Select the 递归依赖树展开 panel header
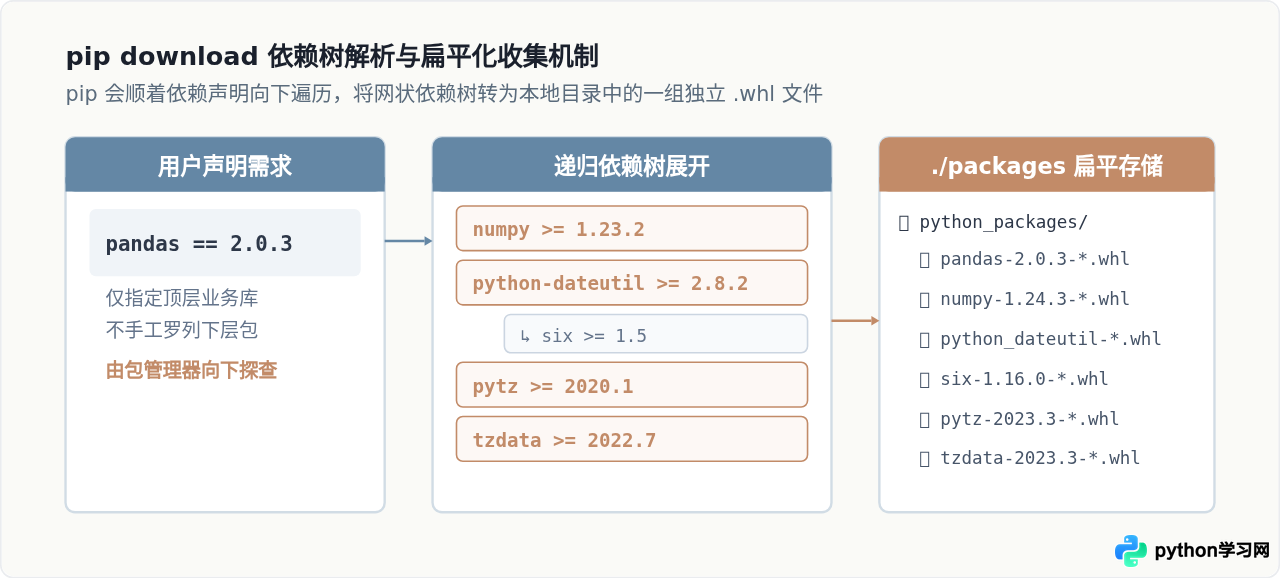The image size is (1280, 578). coord(632,165)
